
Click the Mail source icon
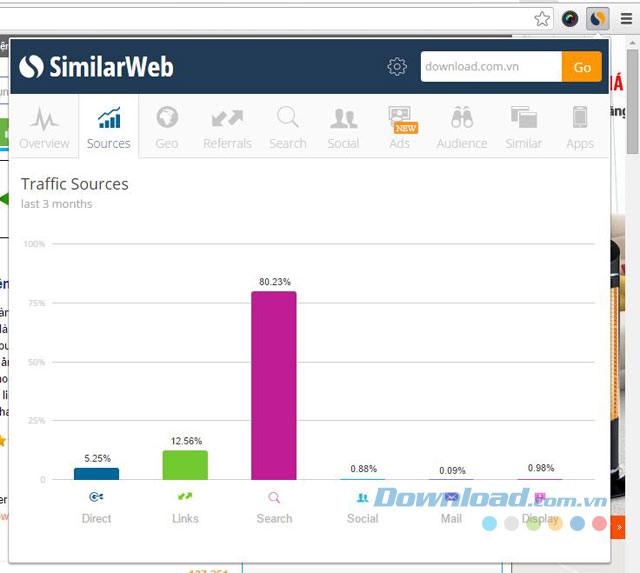451,497
